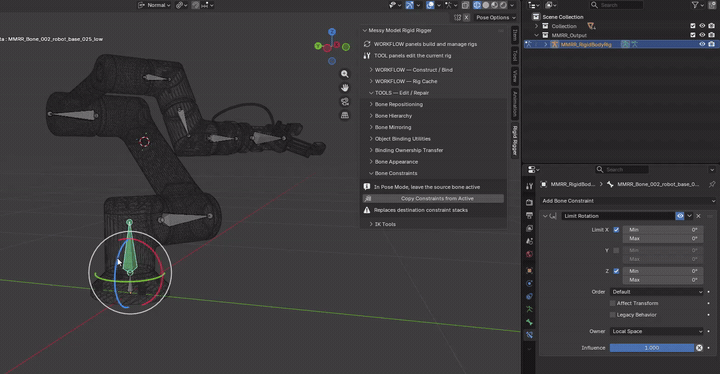Click the zoom view magnifier icon
This screenshot has width=720, height=374.
[x=344, y=74]
